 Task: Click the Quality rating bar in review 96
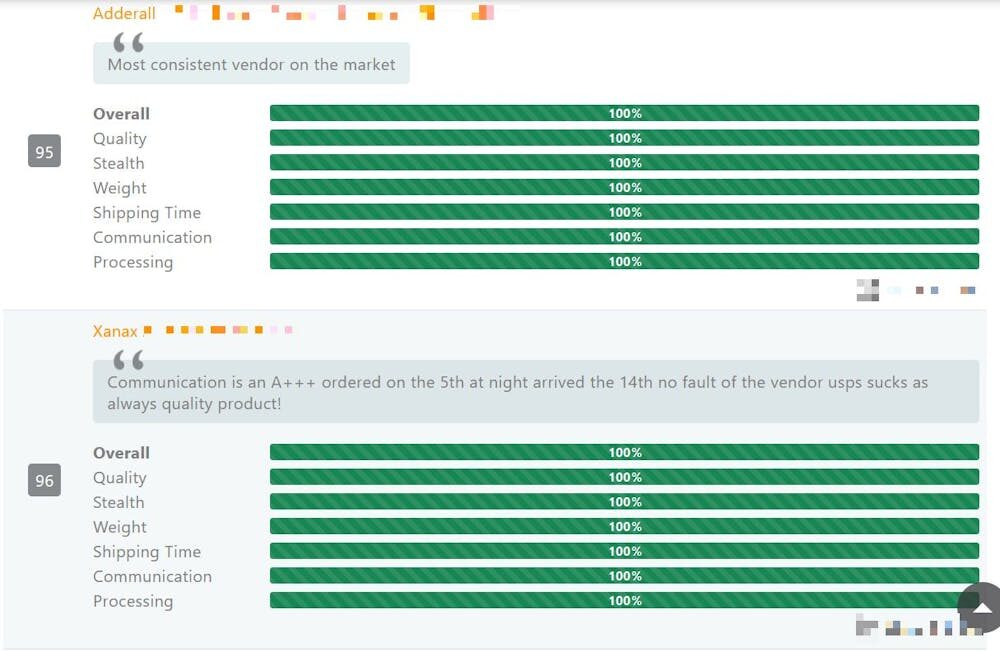624,478
